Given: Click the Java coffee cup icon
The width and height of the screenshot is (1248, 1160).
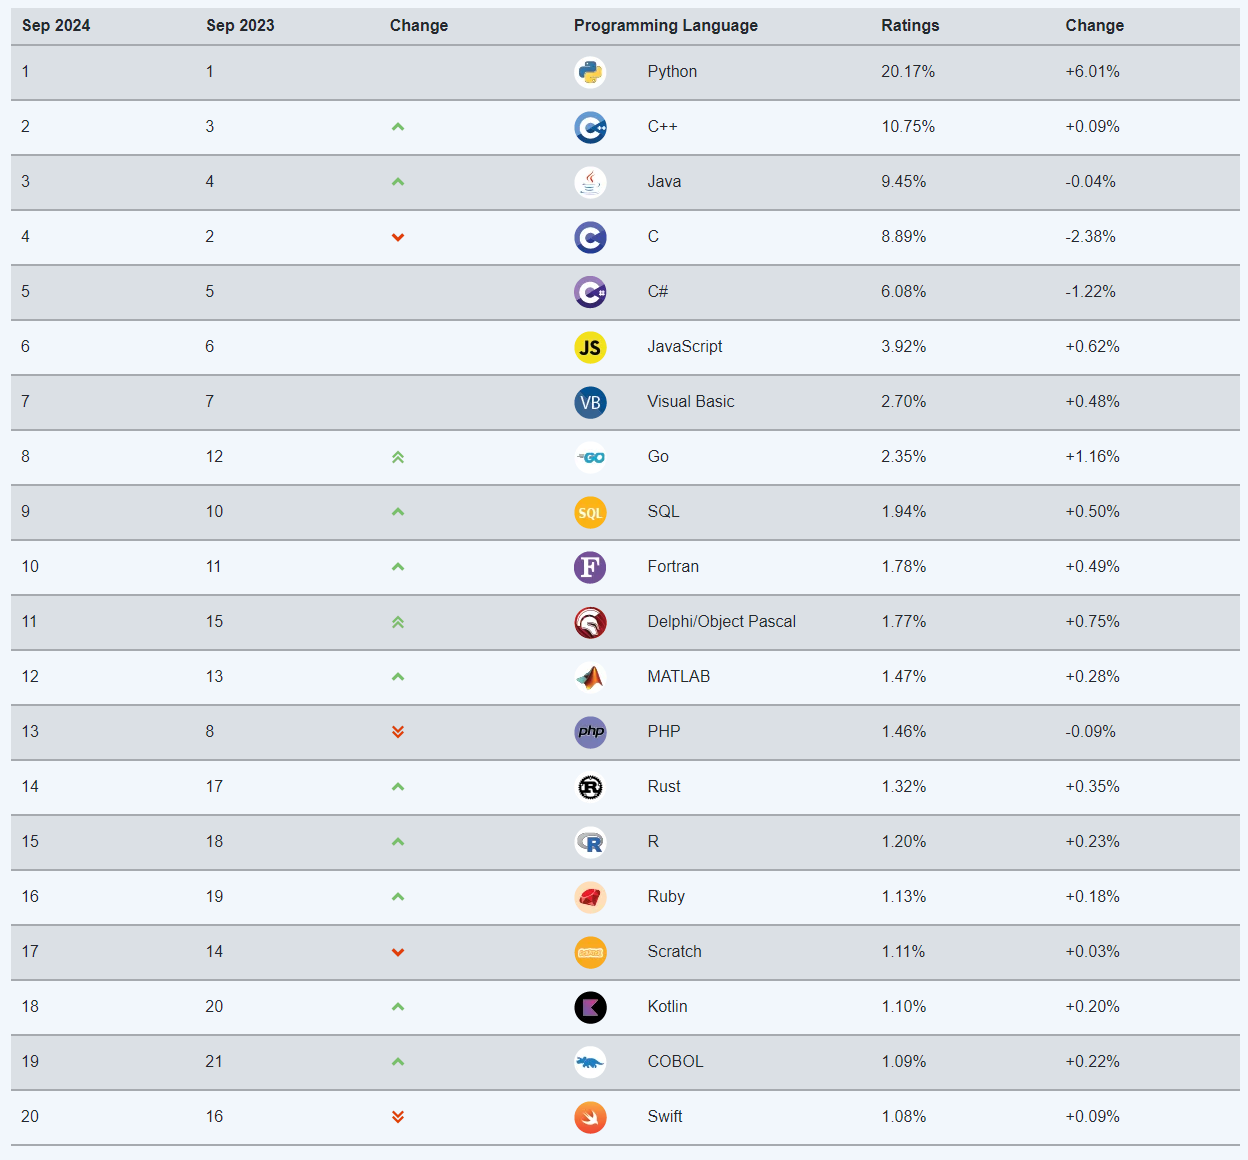Looking at the screenshot, I should click(x=590, y=182).
